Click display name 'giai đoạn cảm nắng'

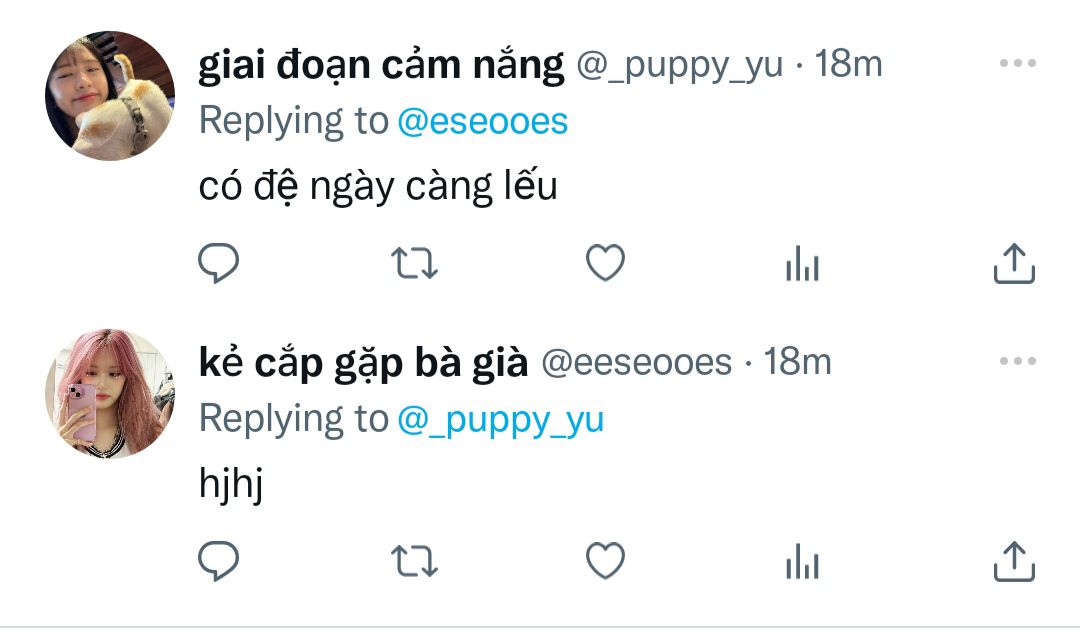(x=382, y=67)
